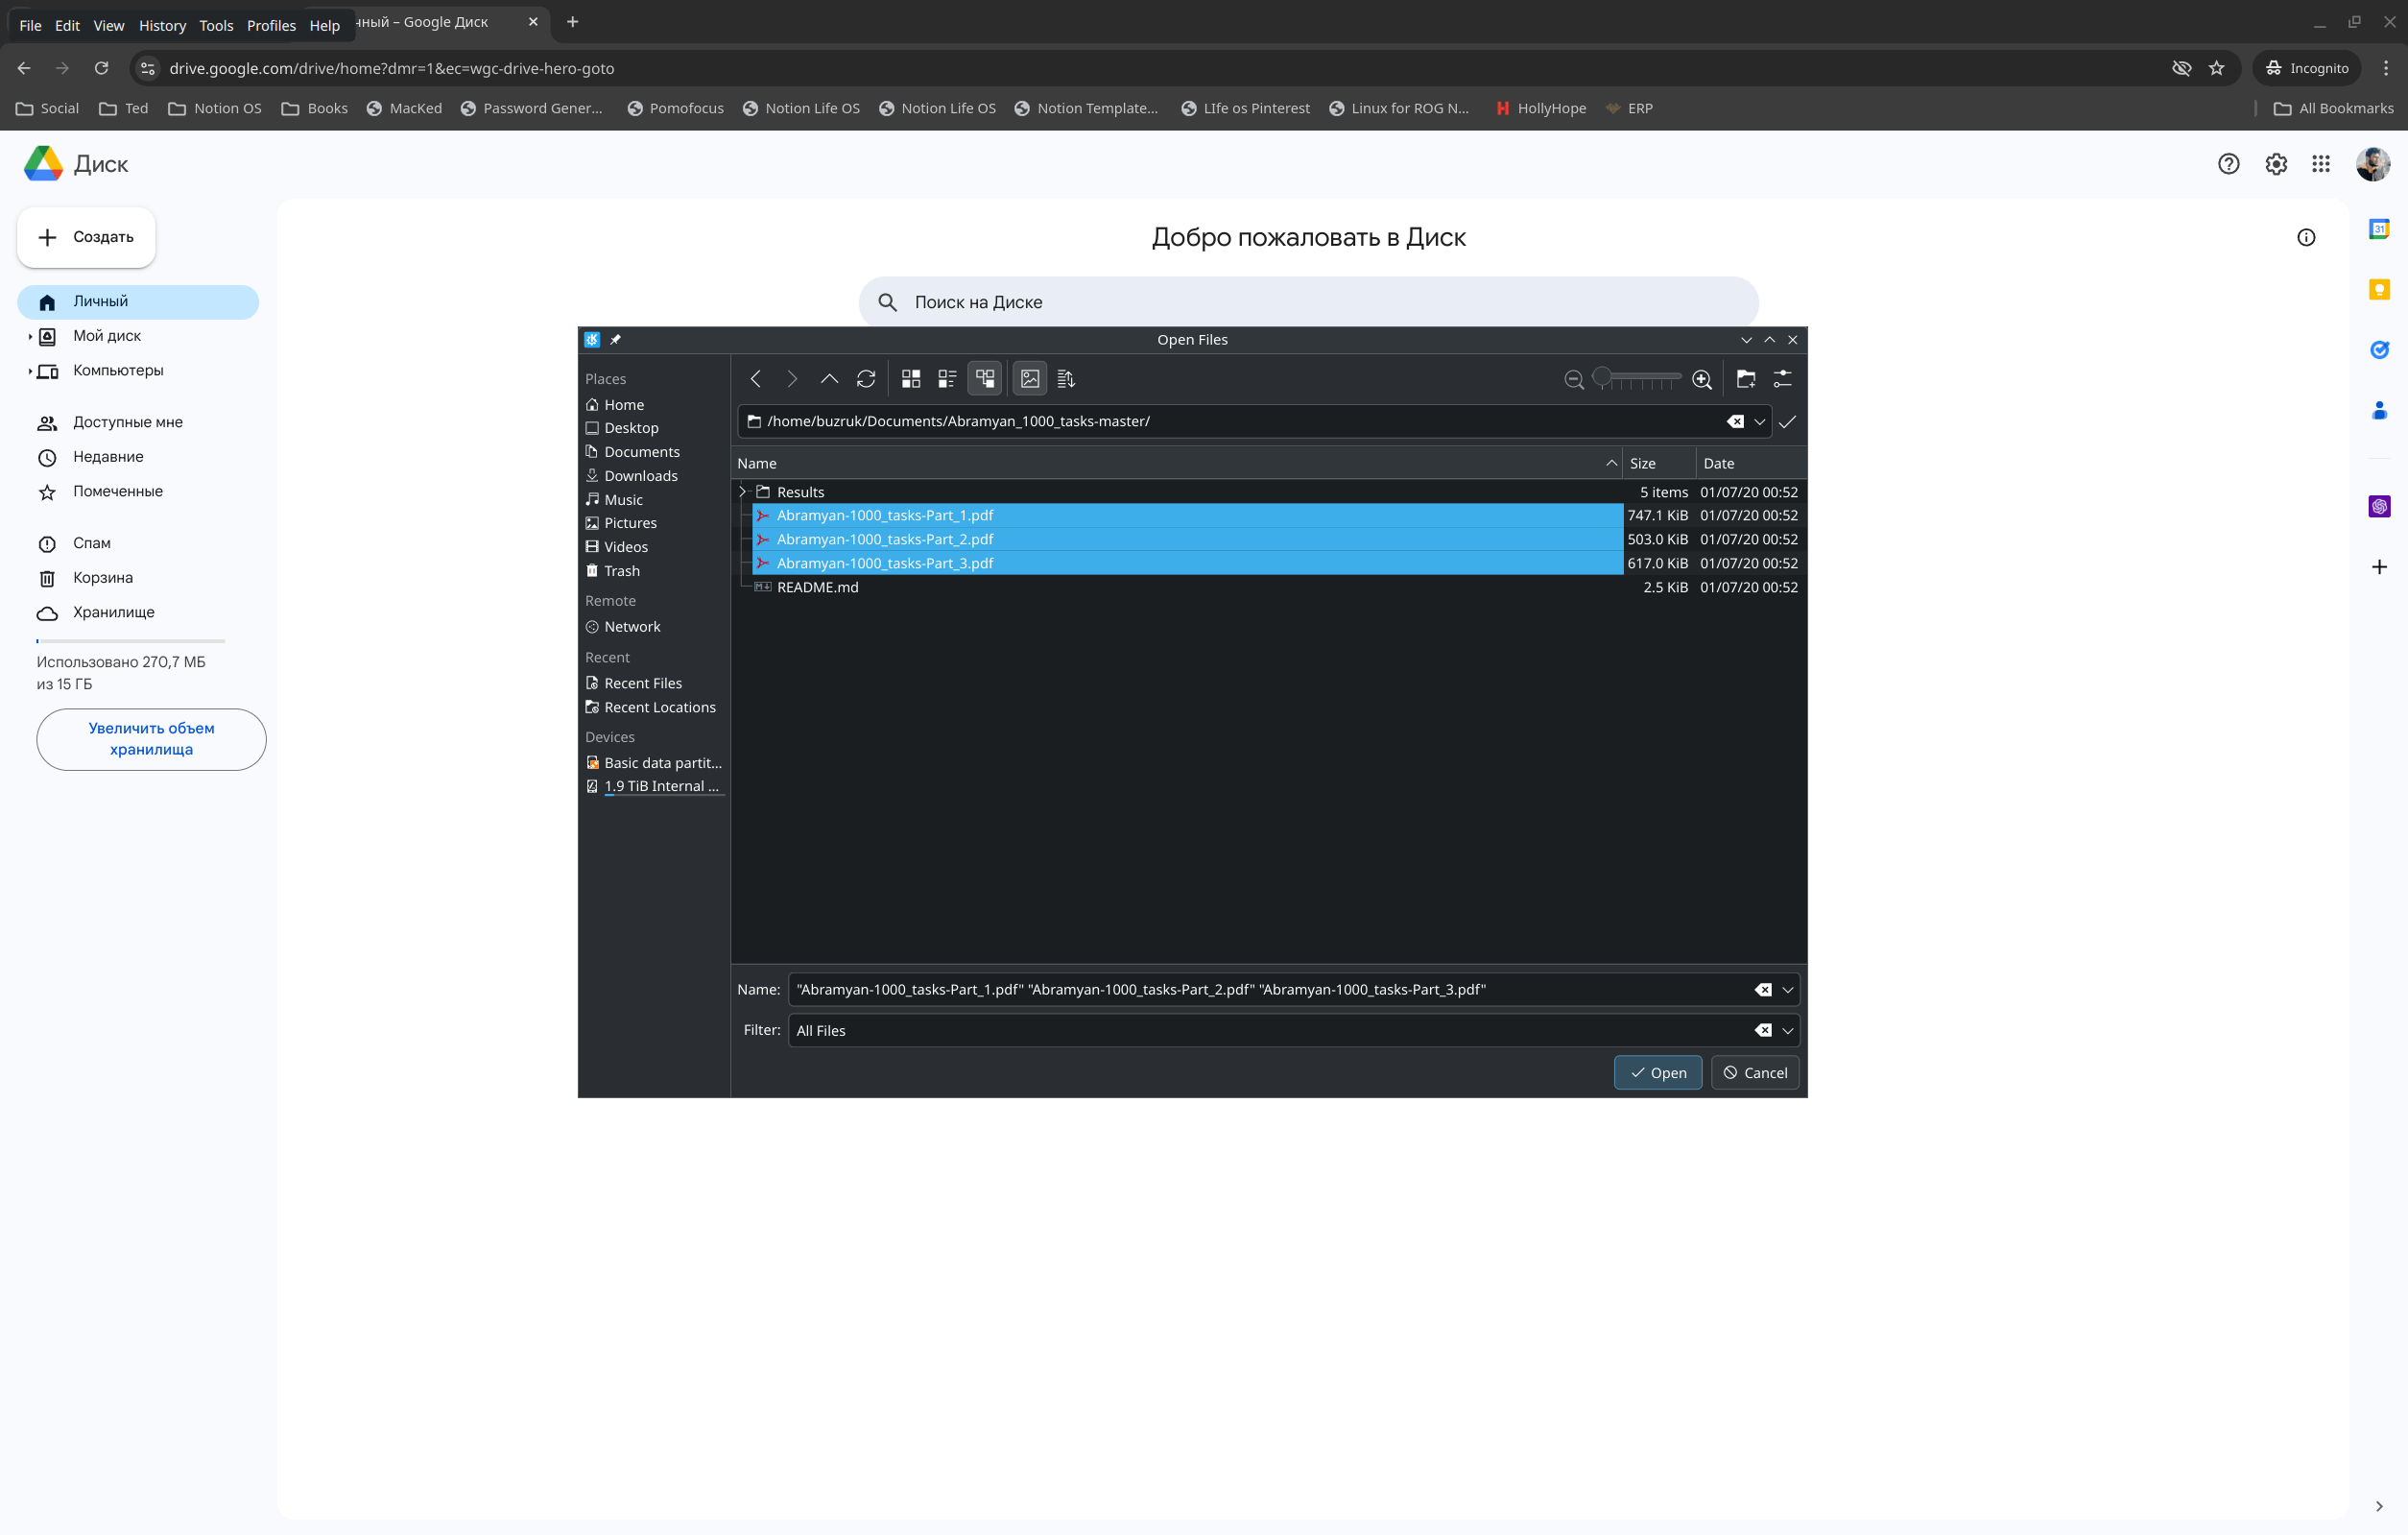Click the Cancel button
The image size is (2408, 1535).
(1755, 1073)
